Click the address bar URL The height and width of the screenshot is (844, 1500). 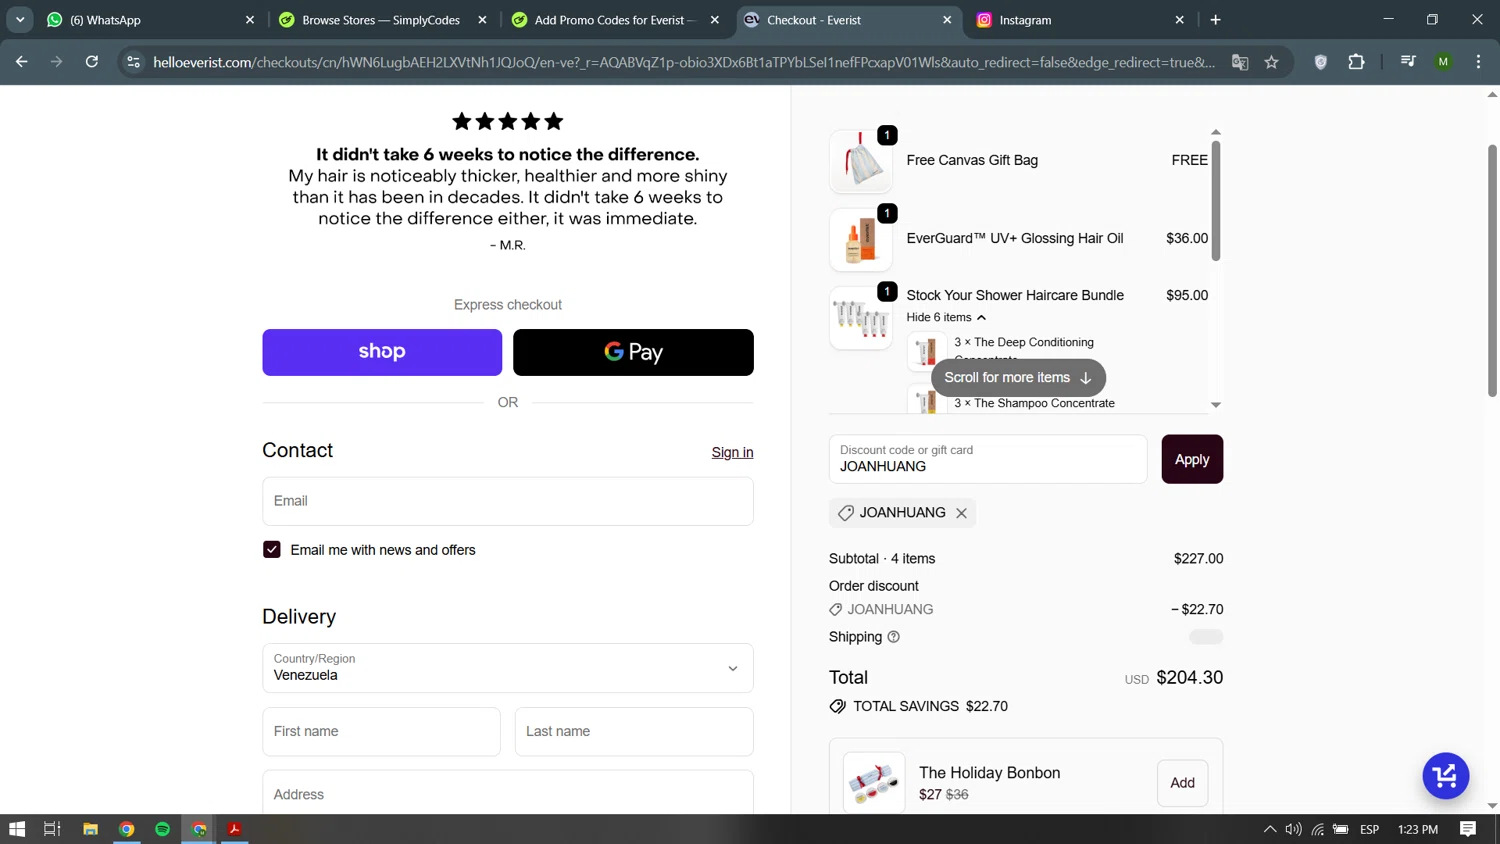point(684,62)
